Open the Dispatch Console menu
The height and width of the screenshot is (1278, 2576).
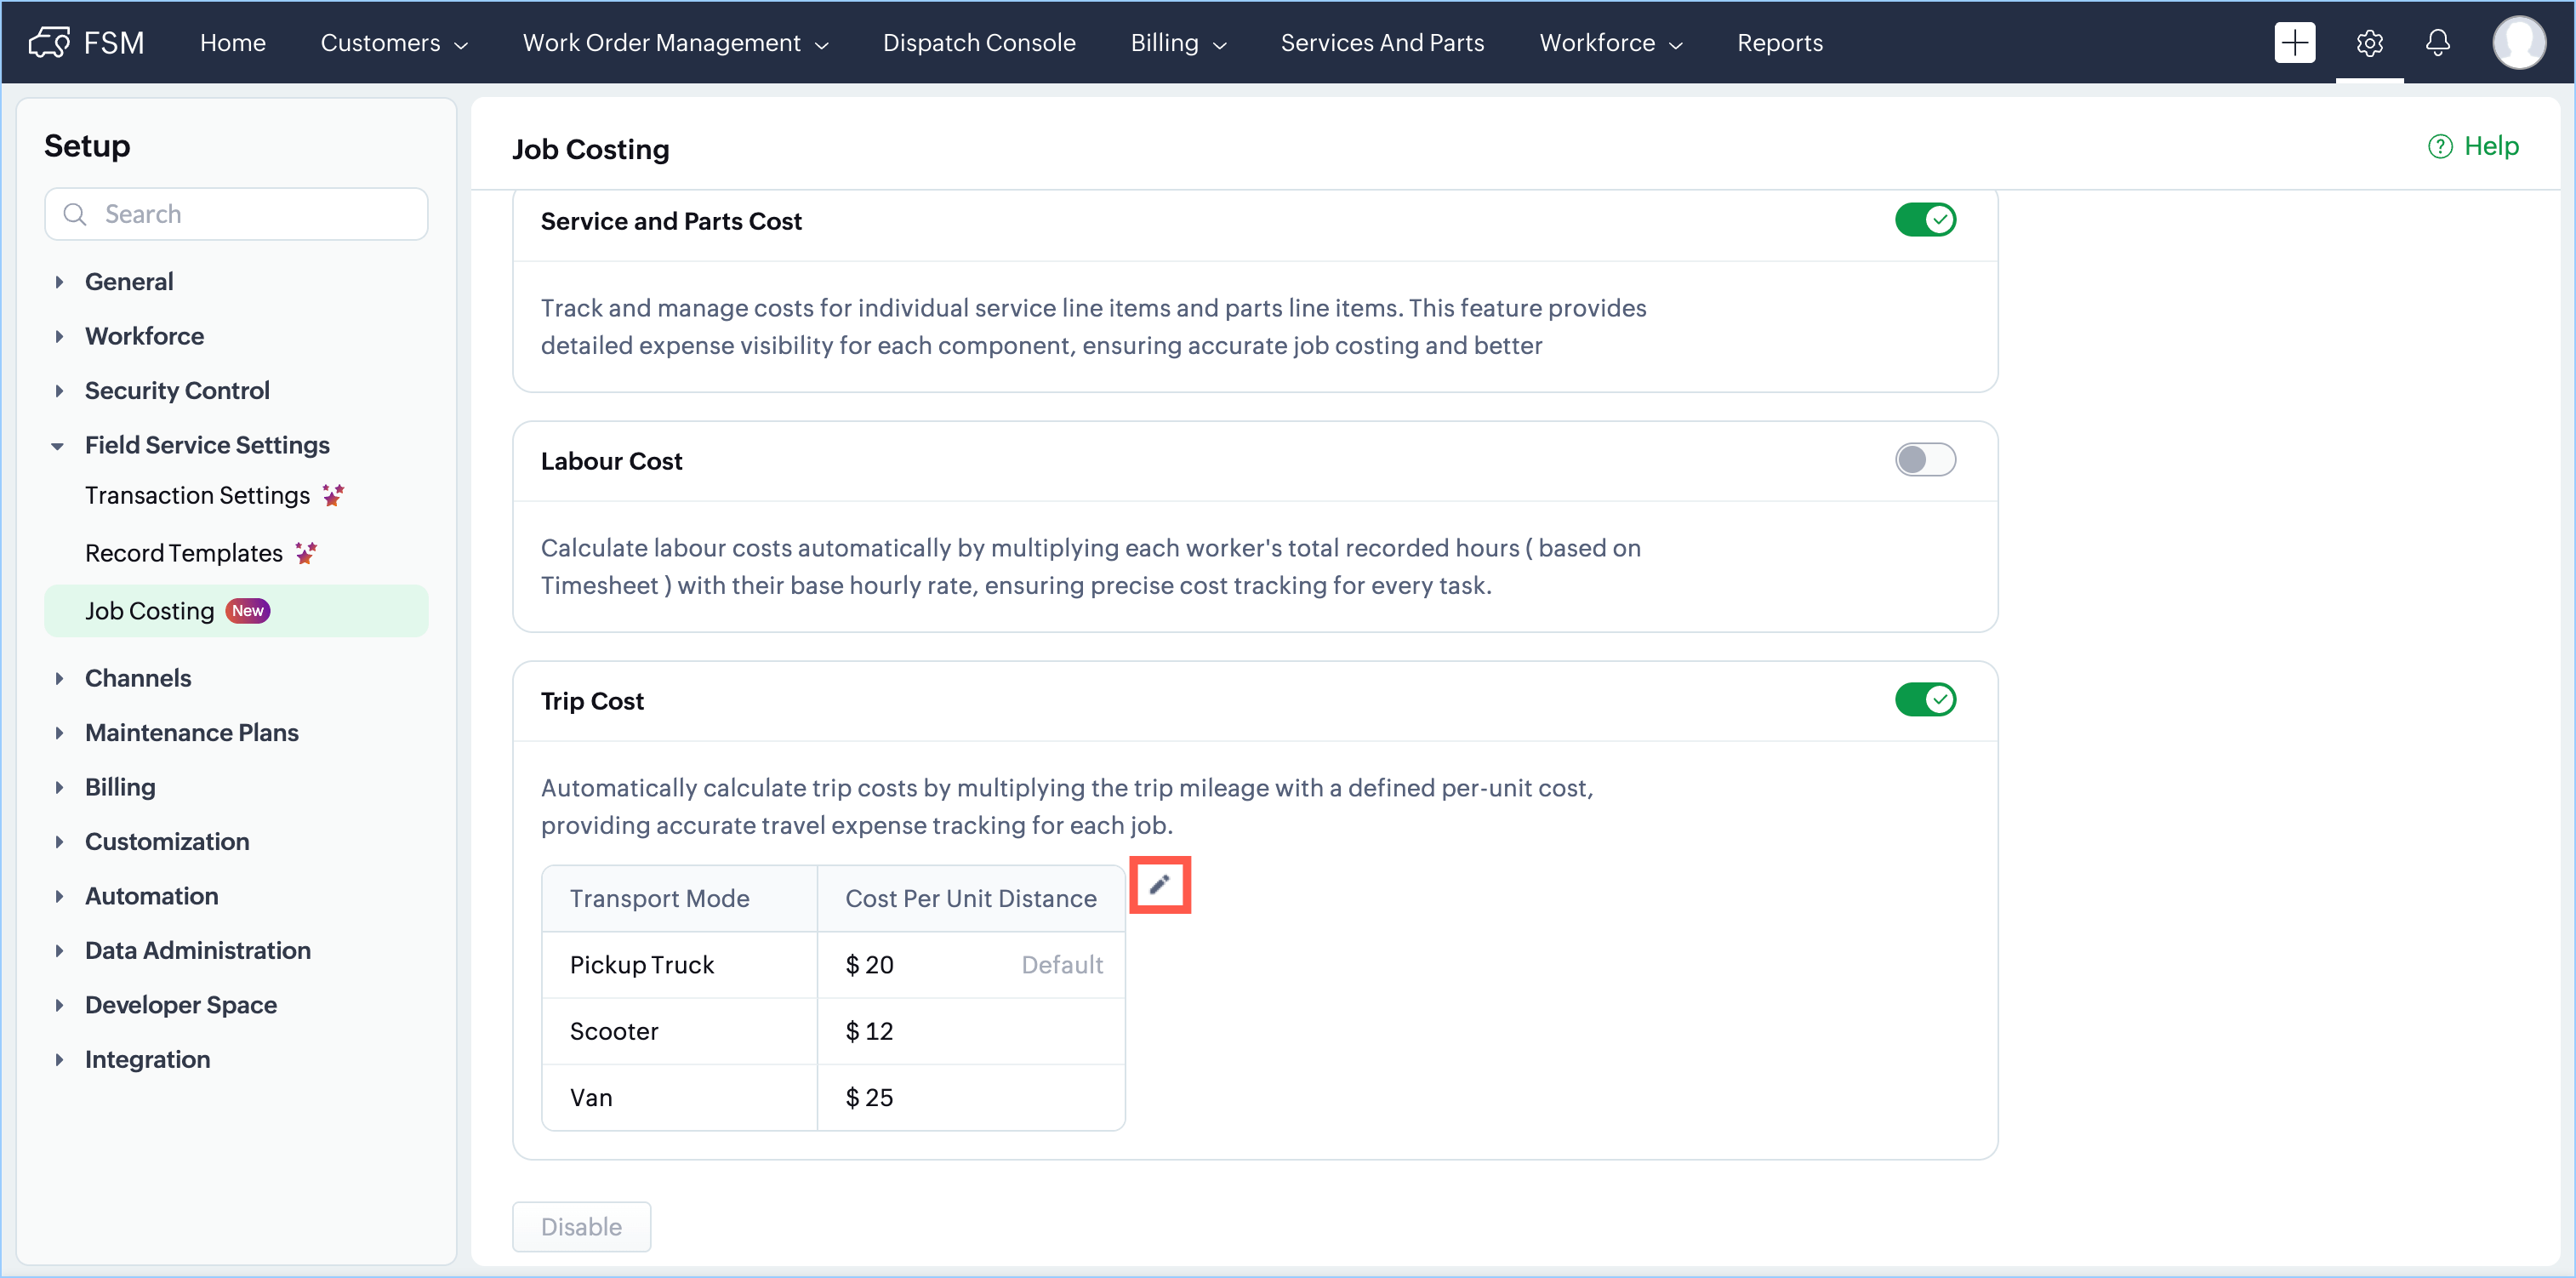click(979, 43)
